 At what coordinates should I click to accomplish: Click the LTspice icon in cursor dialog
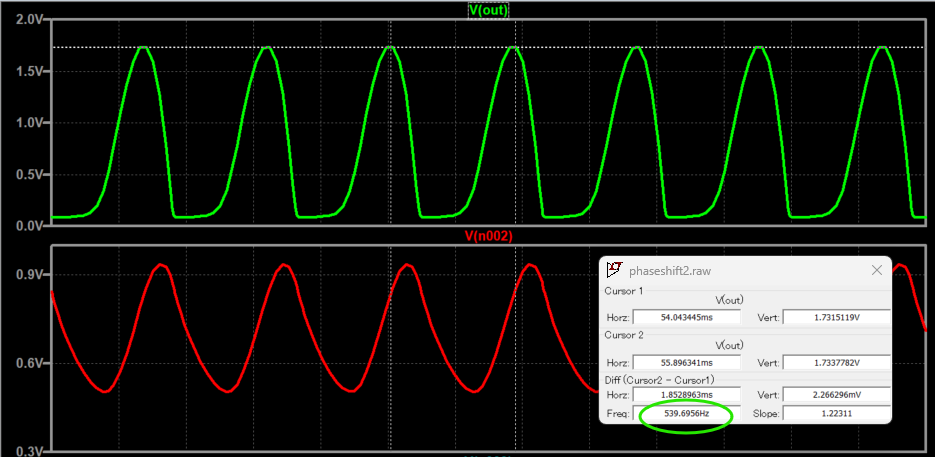coord(614,270)
